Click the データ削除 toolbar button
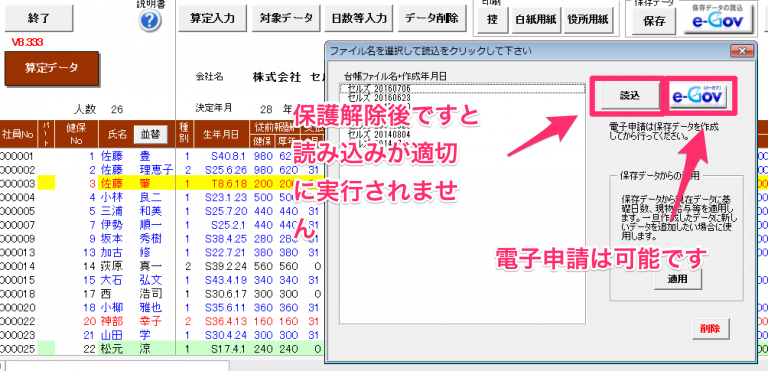This screenshot has width=768, height=371. click(x=432, y=19)
